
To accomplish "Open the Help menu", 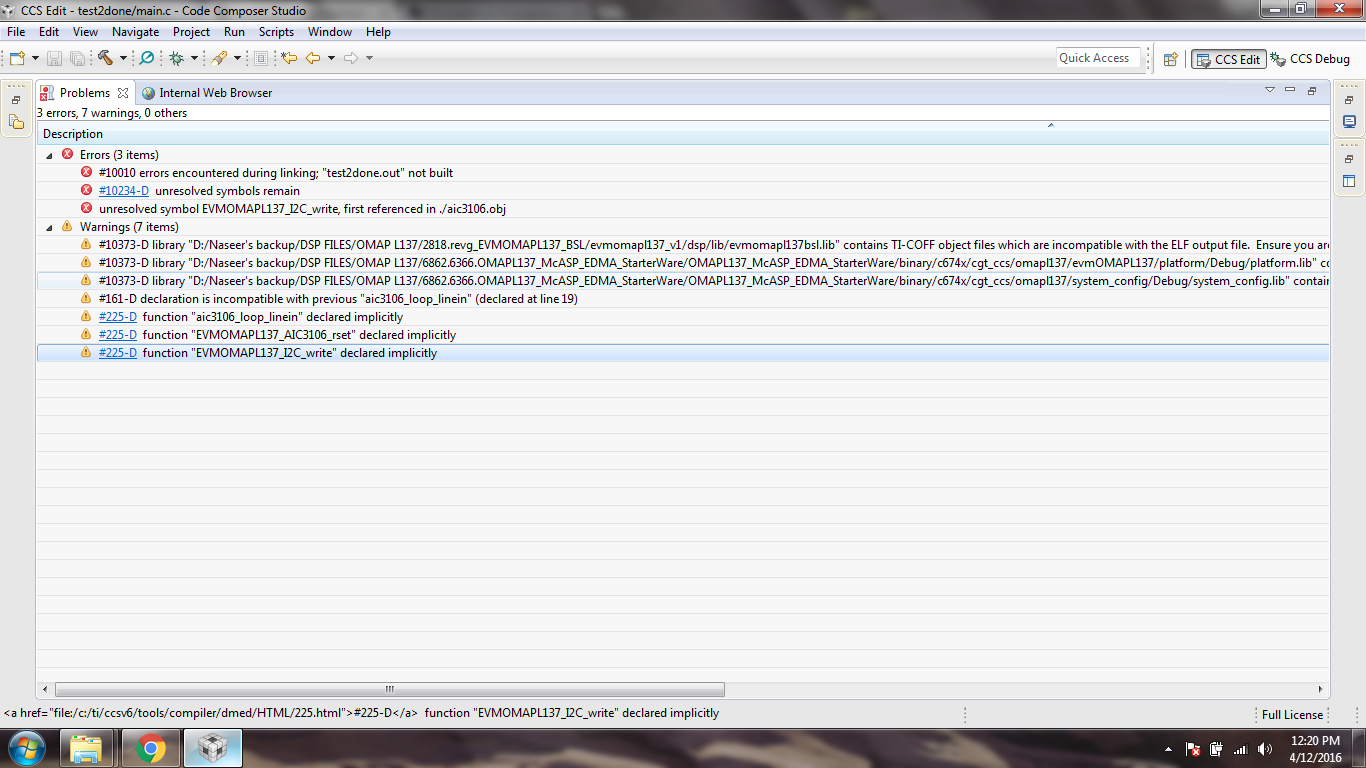I will (x=378, y=32).
